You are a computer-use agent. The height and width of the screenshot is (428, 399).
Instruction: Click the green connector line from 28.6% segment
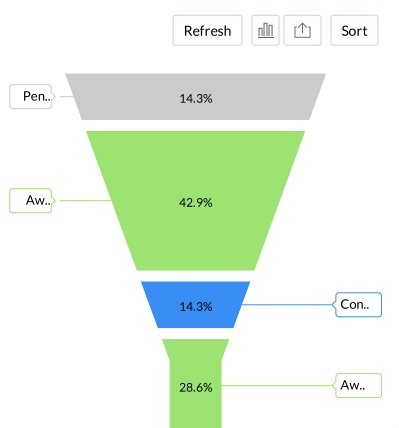coord(277,385)
